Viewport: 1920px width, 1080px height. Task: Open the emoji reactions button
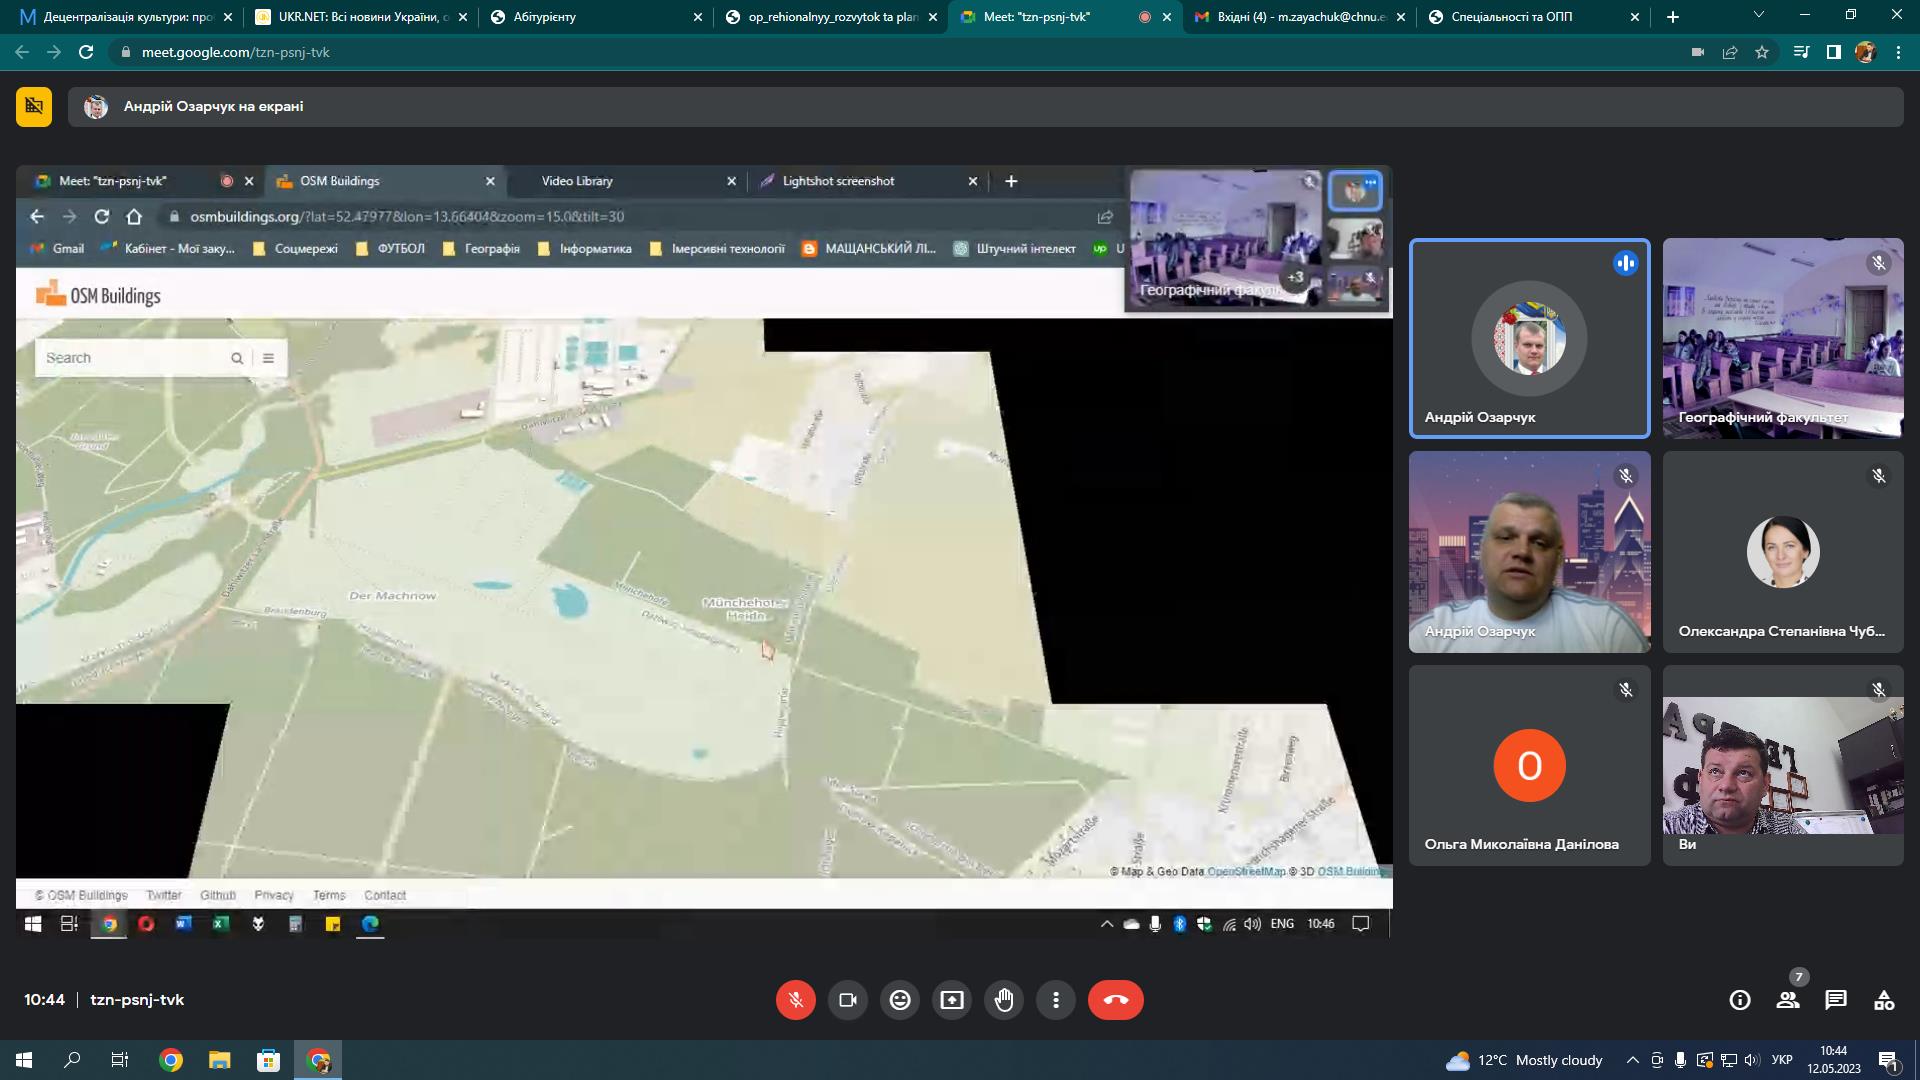coord(900,1000)
